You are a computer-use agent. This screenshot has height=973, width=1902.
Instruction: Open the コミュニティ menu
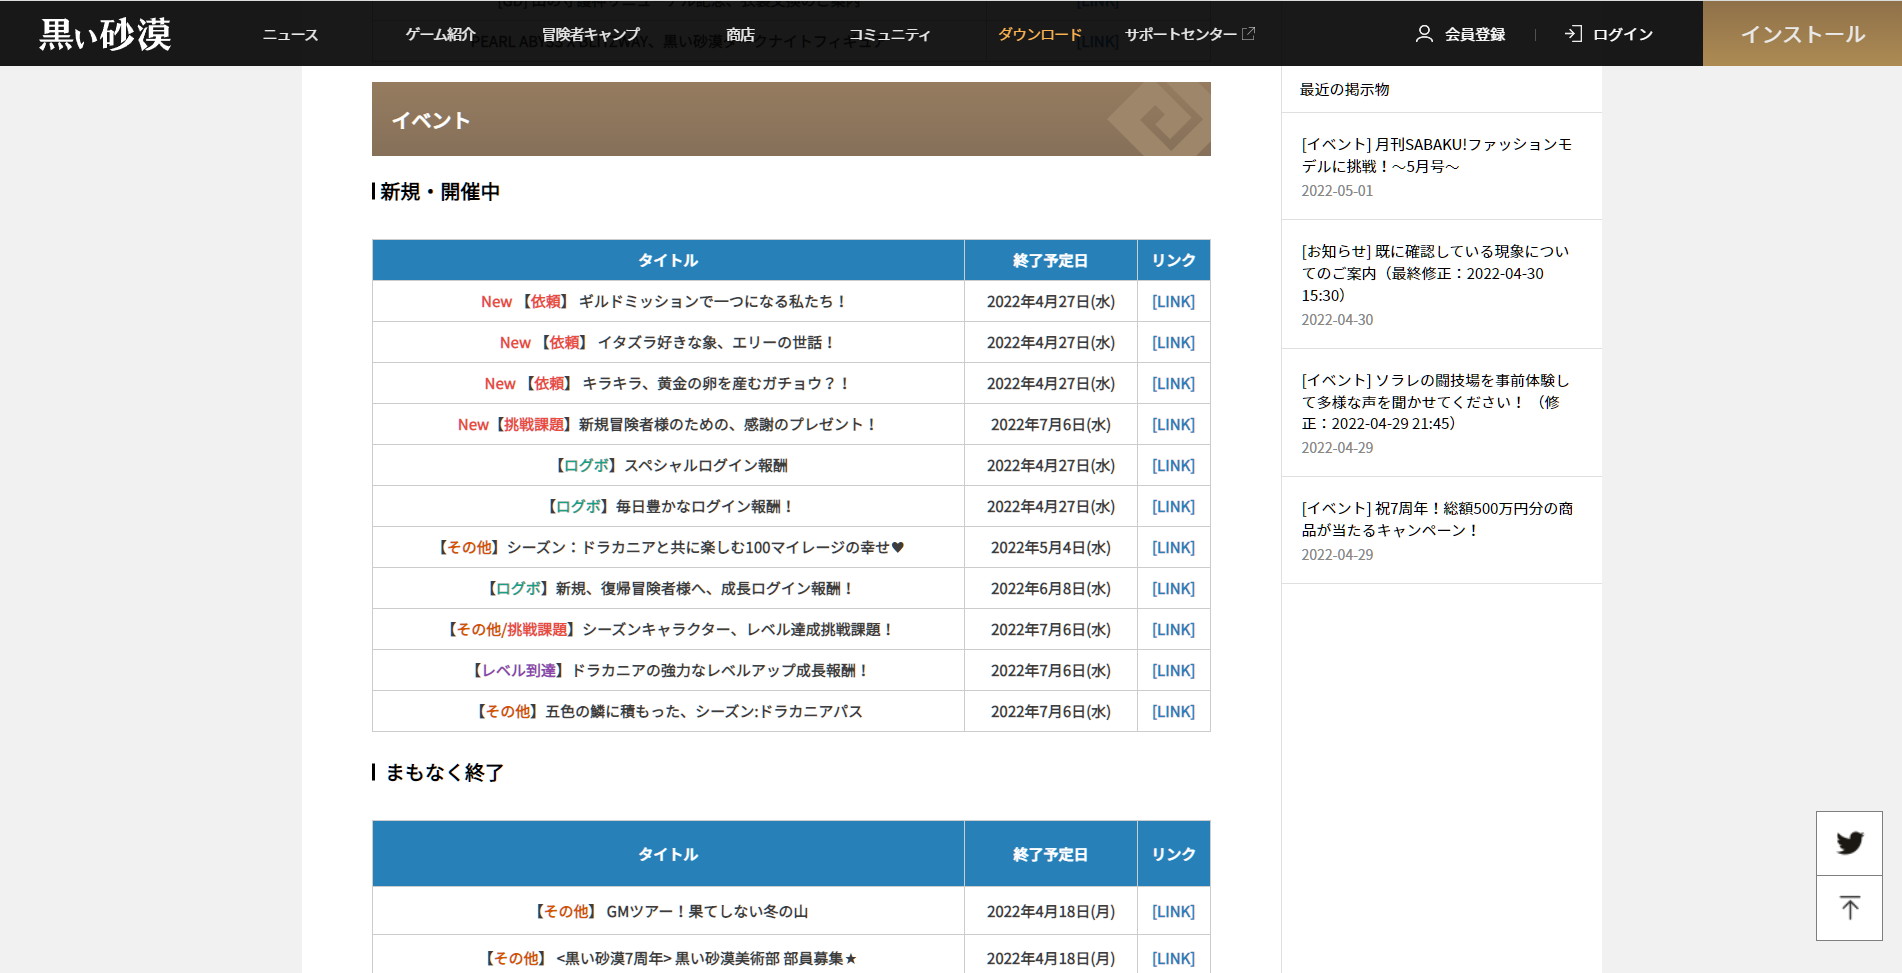(x=890, y=34)
